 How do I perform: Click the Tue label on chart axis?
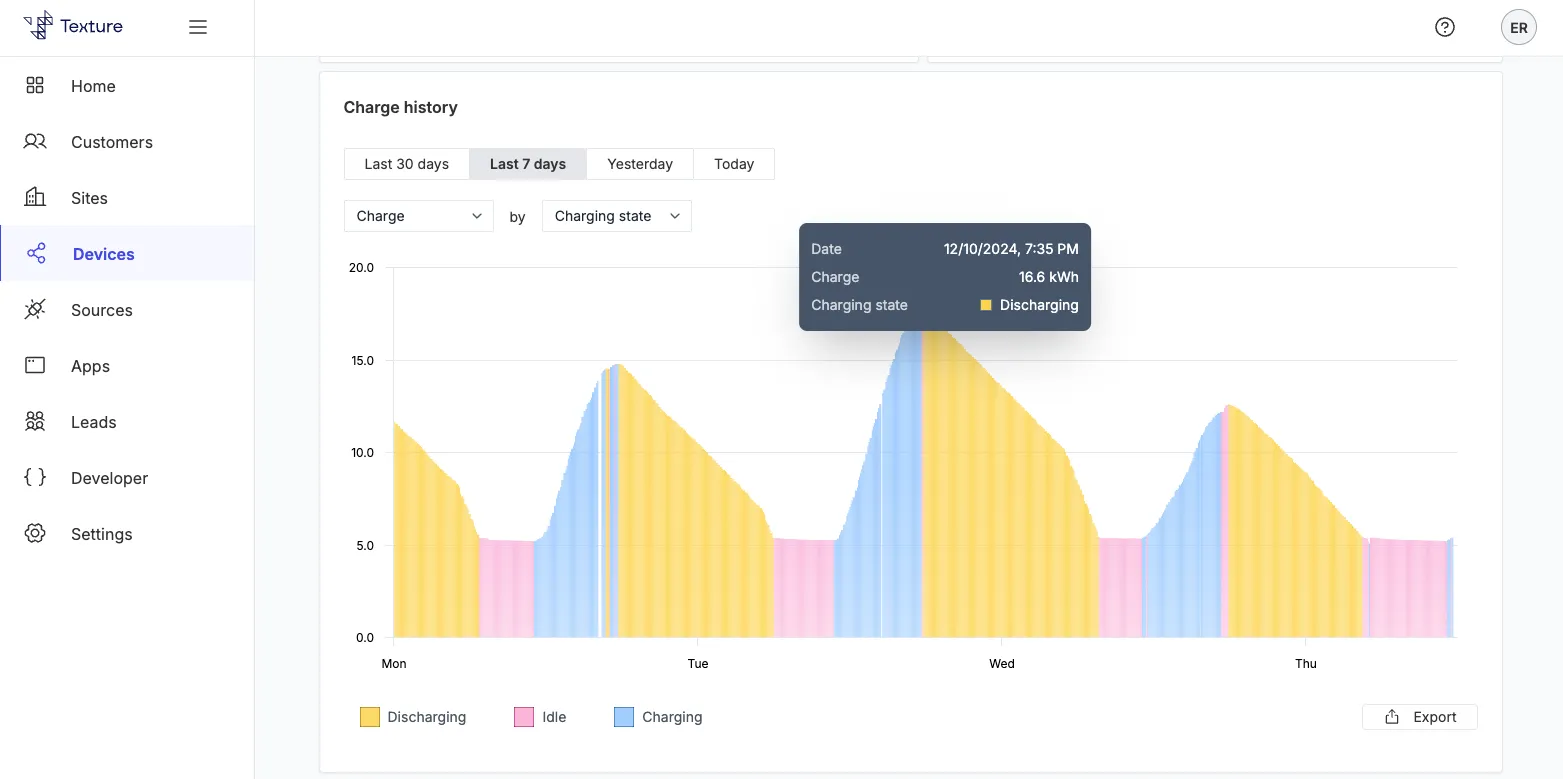[x=698, y=664]
